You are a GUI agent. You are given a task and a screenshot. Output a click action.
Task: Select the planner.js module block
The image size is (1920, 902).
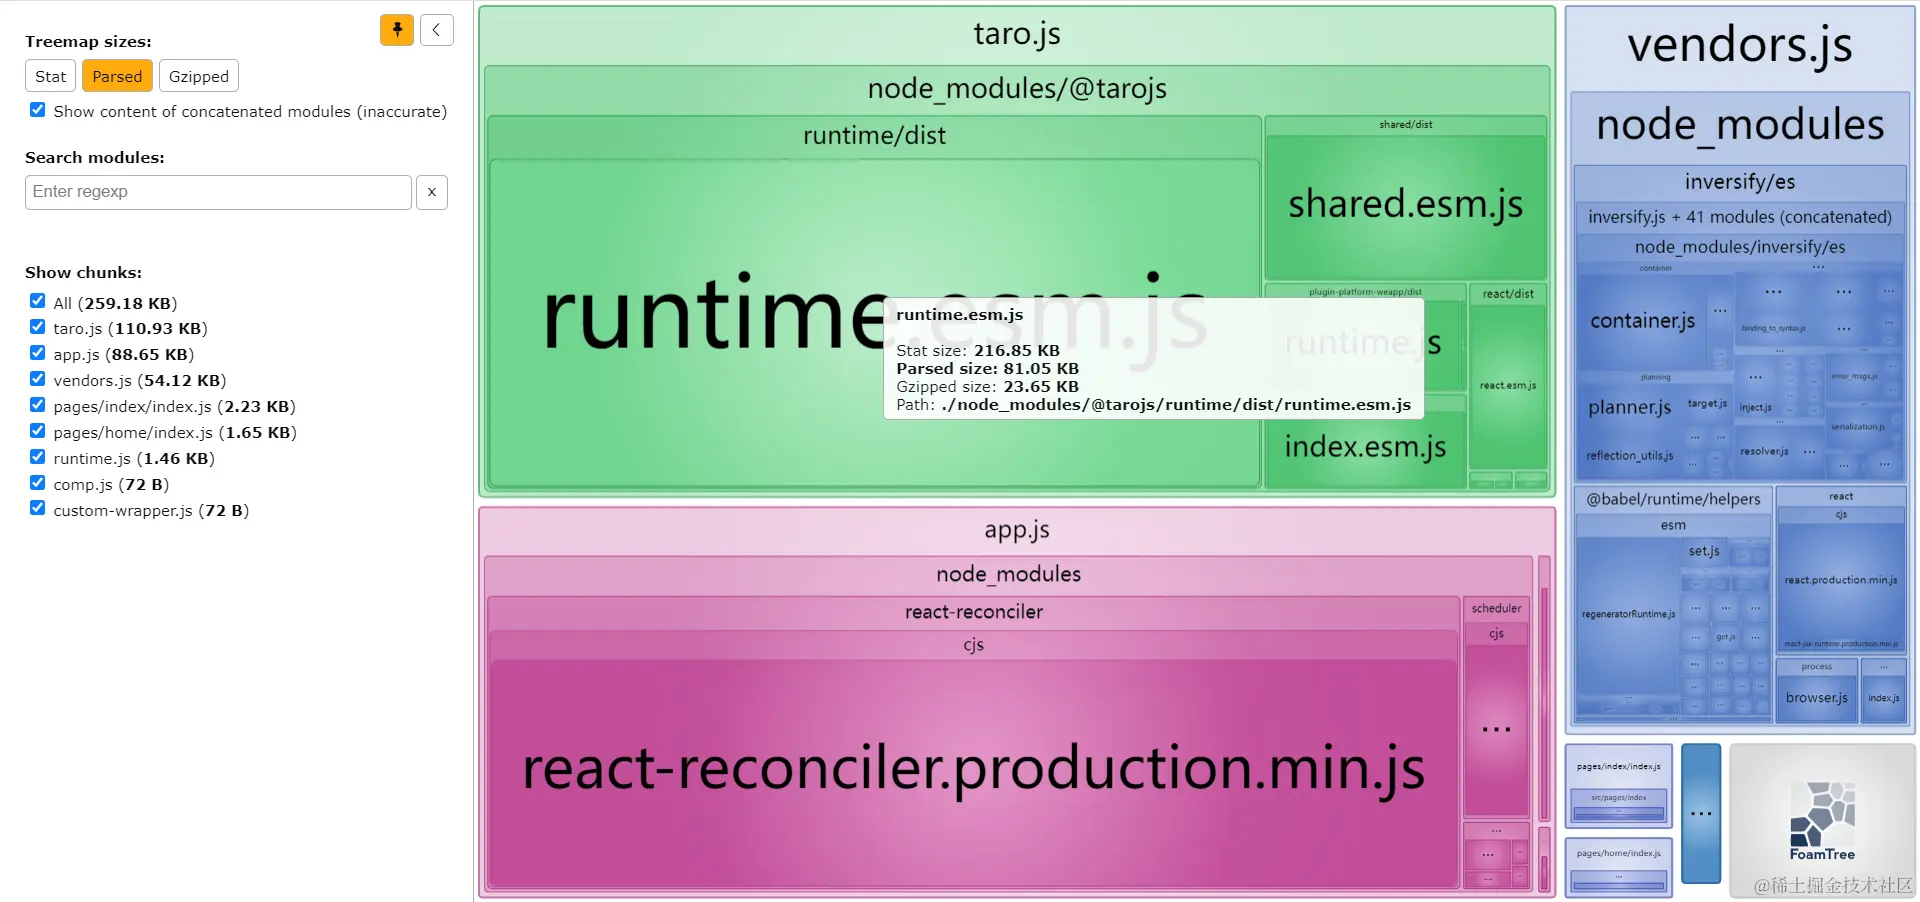tap(1629, 407)
